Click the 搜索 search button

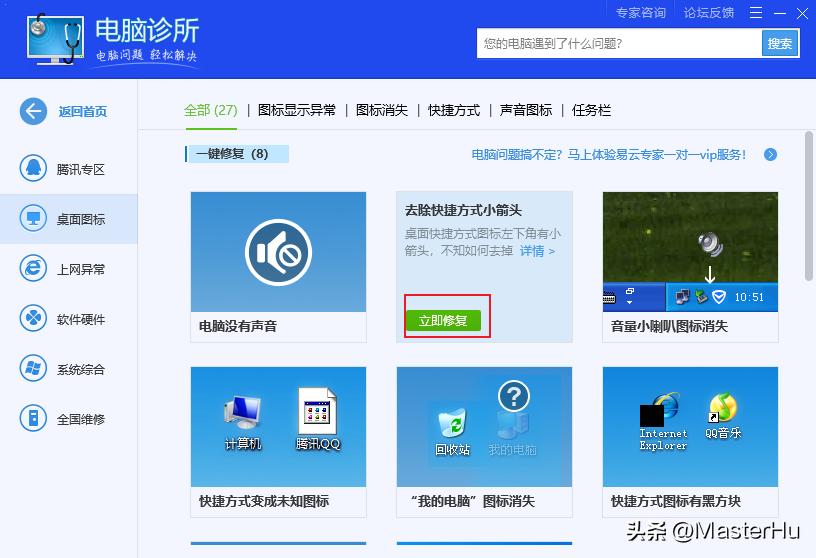(x=780, y=43)
